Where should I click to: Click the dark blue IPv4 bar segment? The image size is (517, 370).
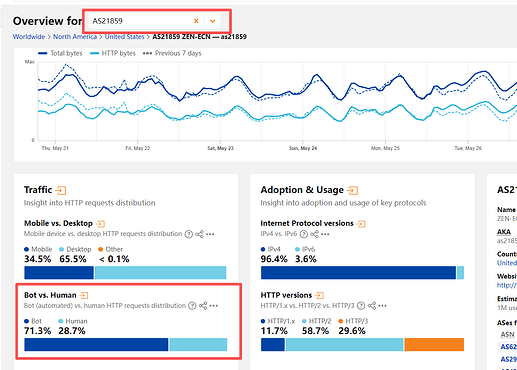(358, 273)
